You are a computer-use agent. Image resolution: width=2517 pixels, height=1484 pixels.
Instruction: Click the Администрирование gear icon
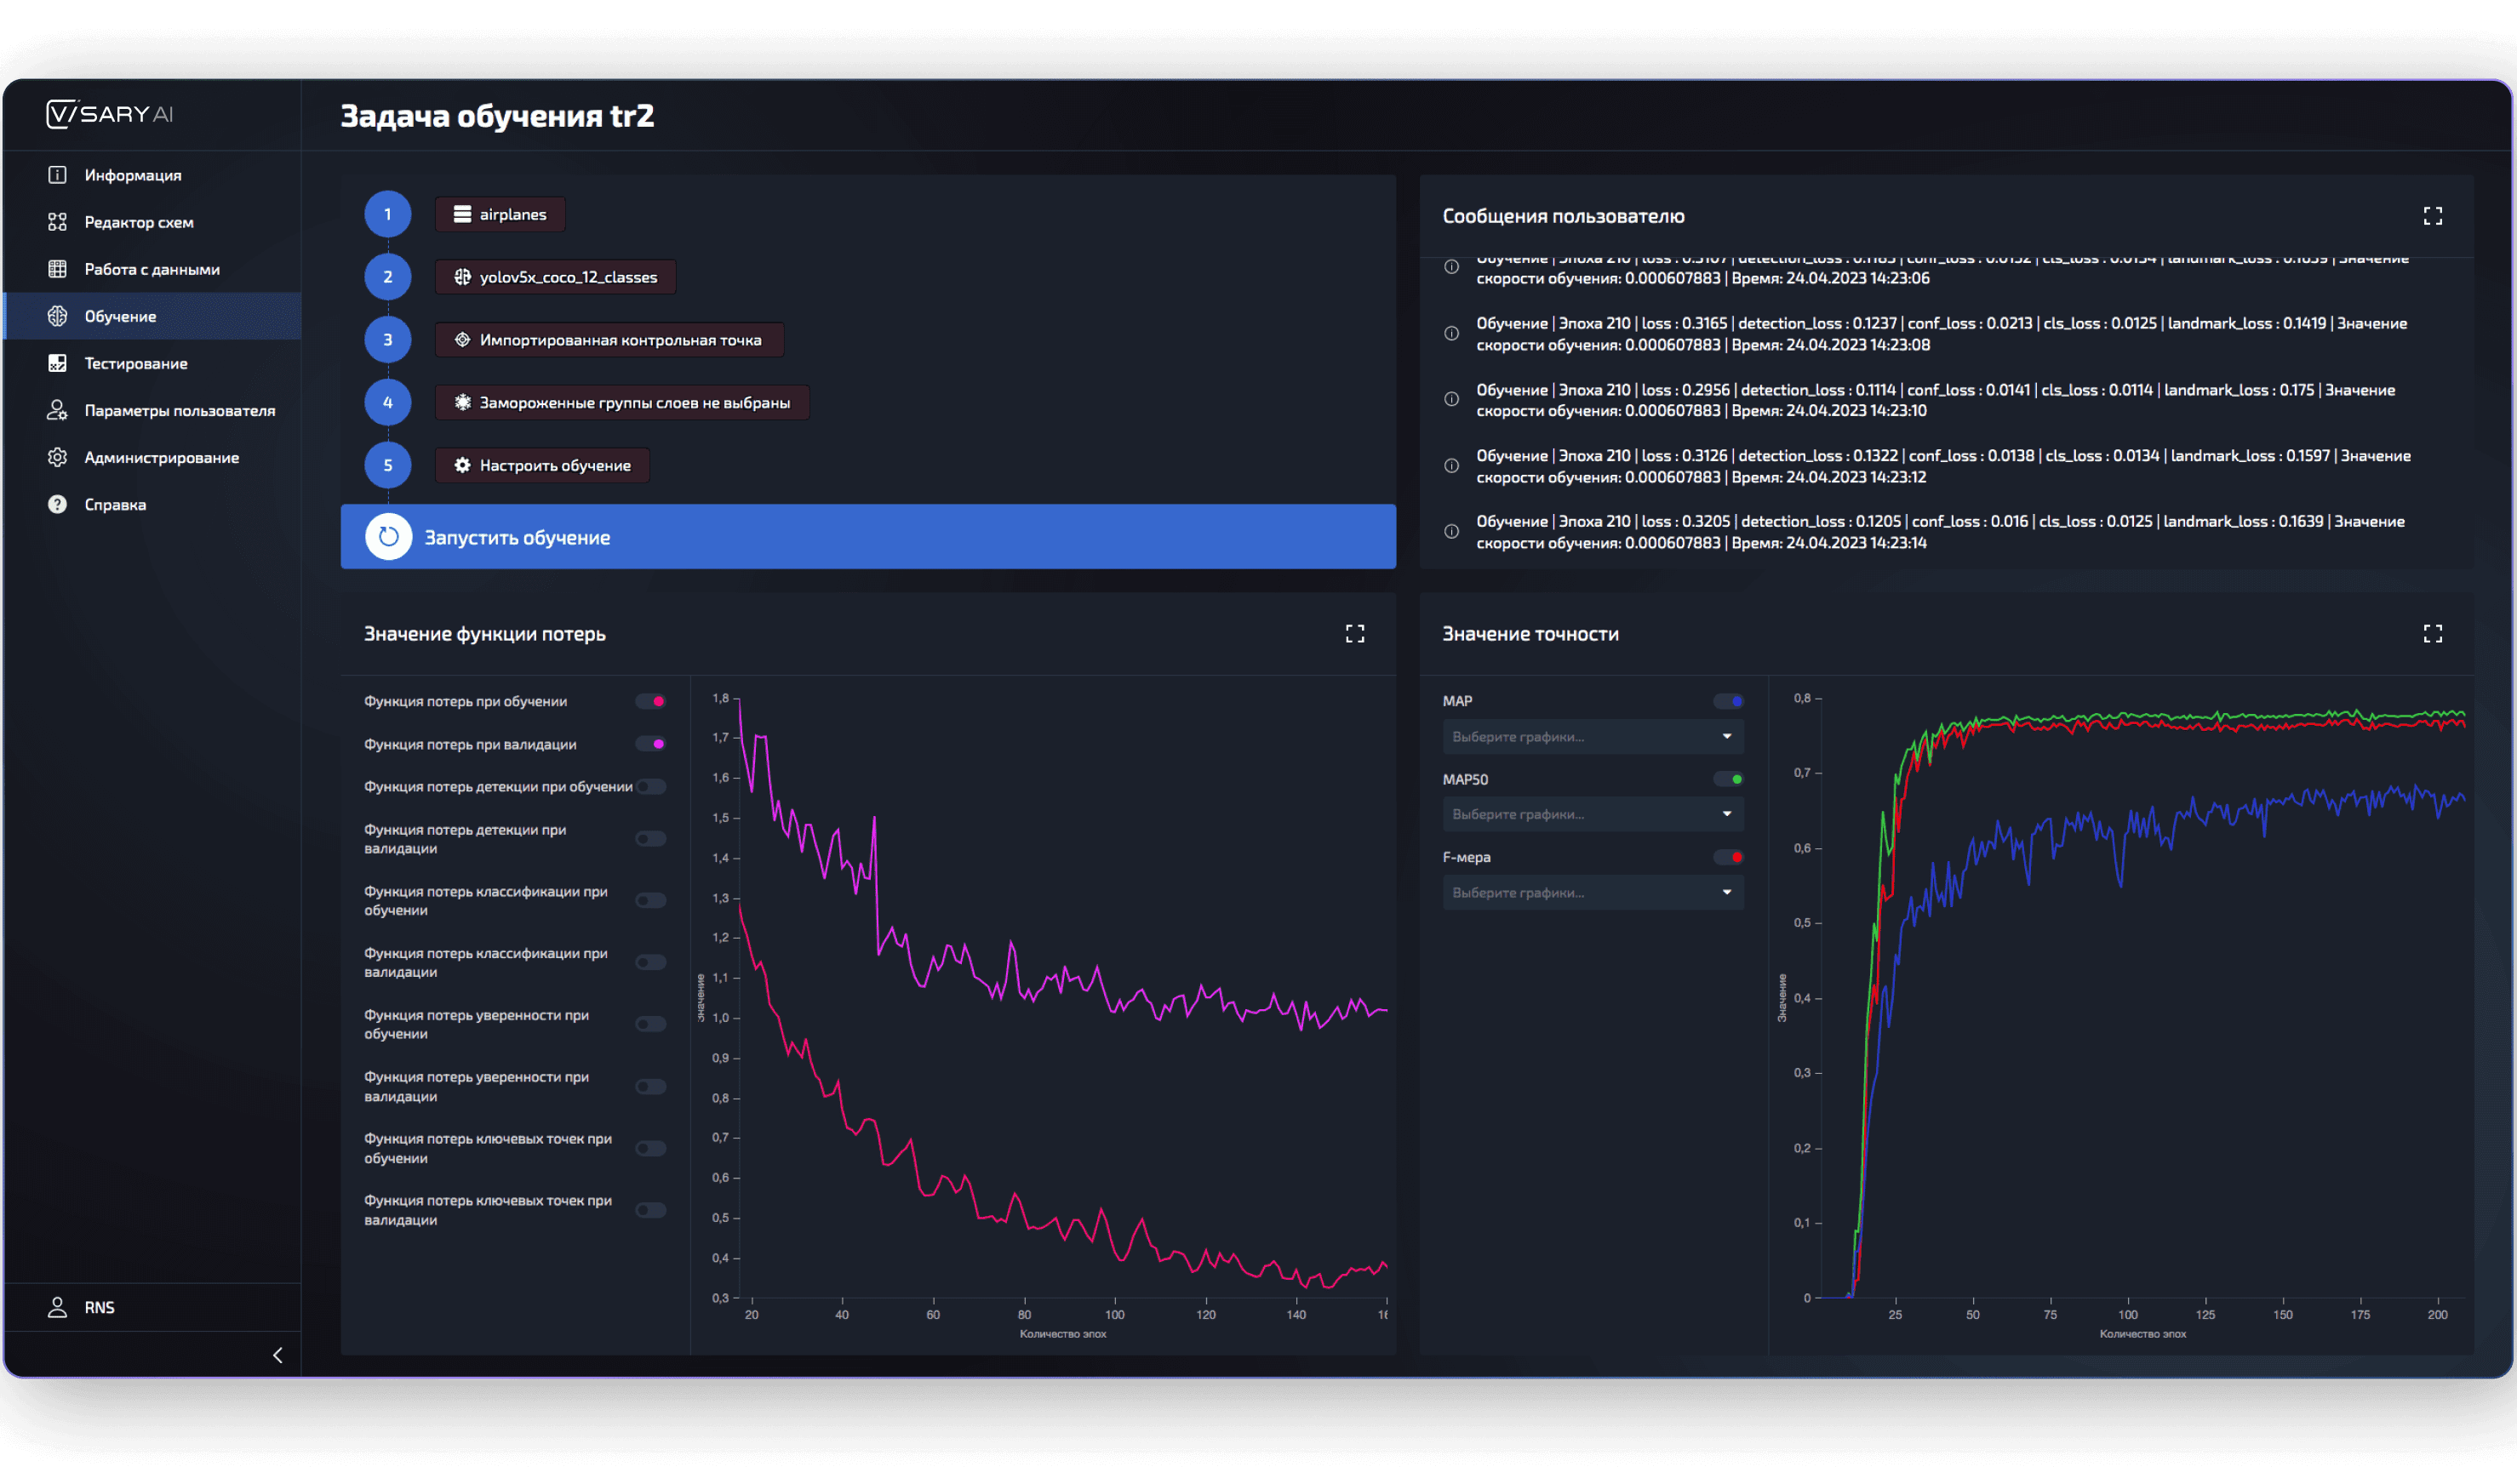57,457
